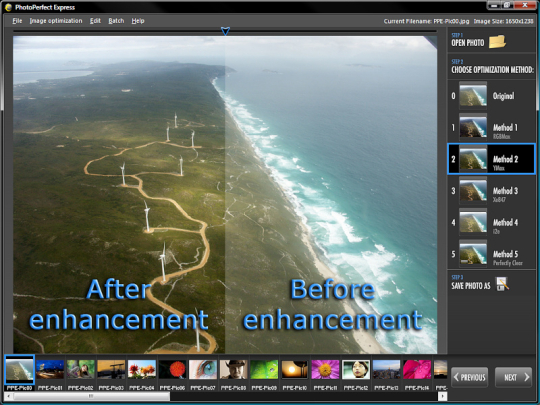Select the night road lights thumbnail PPE-Pic01

pos(50,370)
